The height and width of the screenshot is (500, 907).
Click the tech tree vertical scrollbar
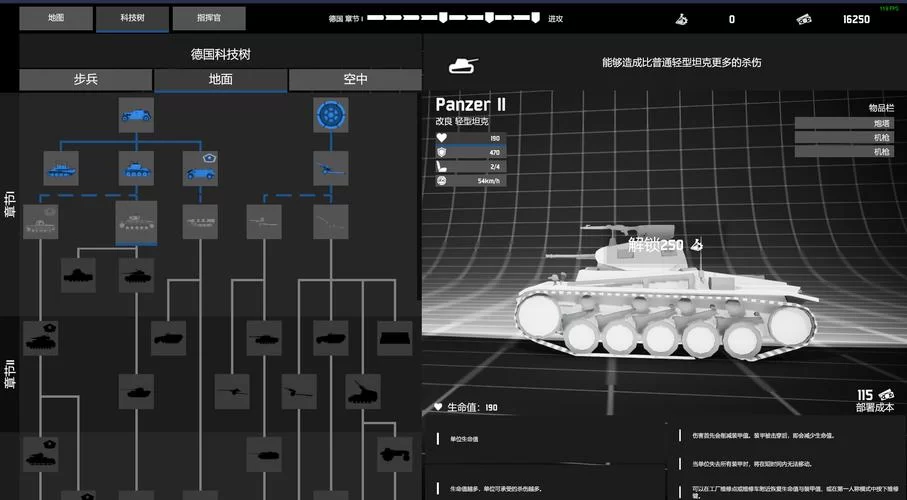click(420, 197)
